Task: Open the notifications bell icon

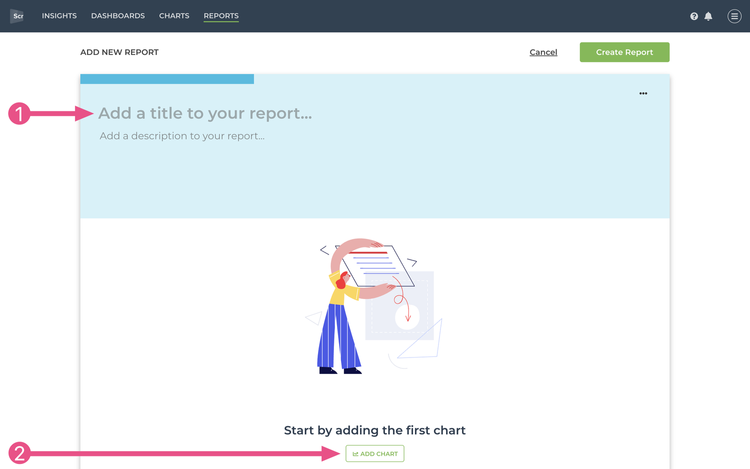Action: (708, 16)
